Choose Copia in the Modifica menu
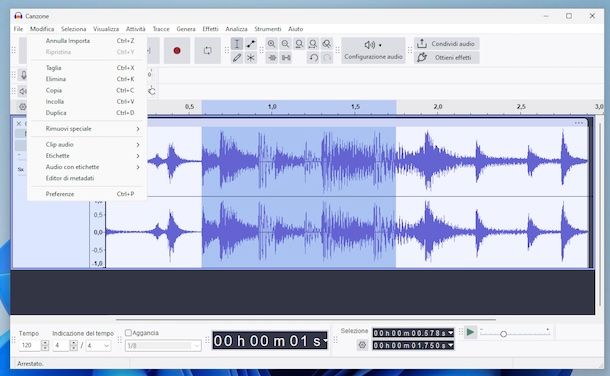The height and width of the screenshot is (376, 610). (87, 90)
